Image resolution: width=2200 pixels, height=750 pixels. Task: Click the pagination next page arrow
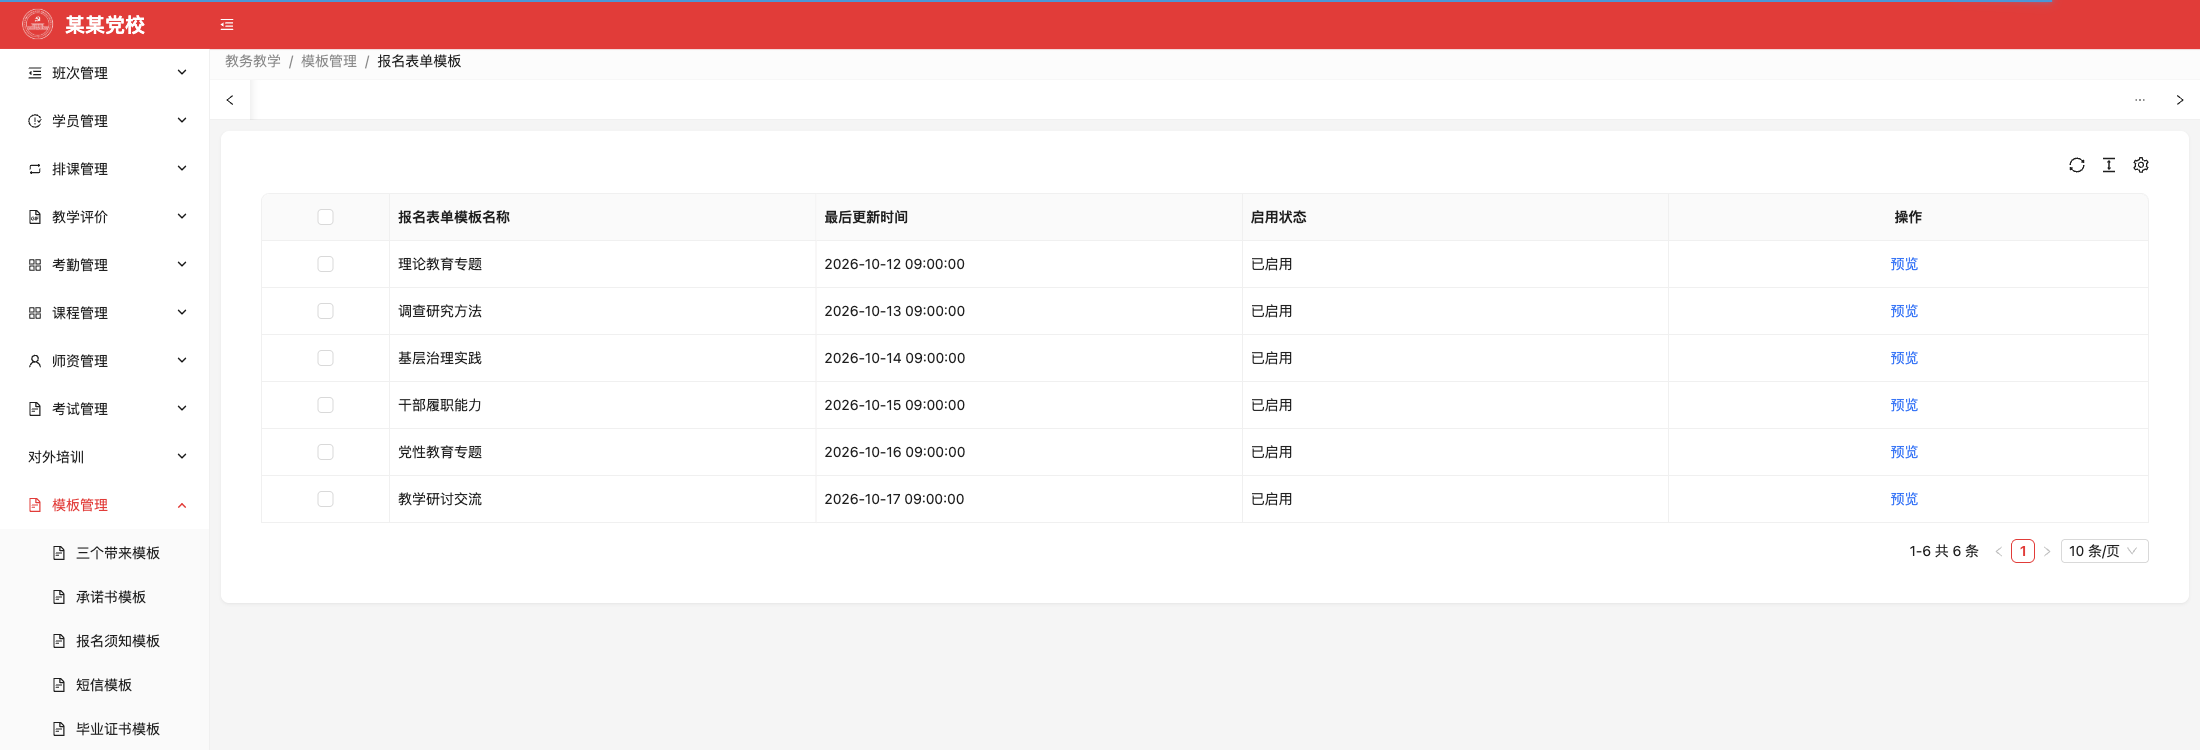tap(2047, 551)
